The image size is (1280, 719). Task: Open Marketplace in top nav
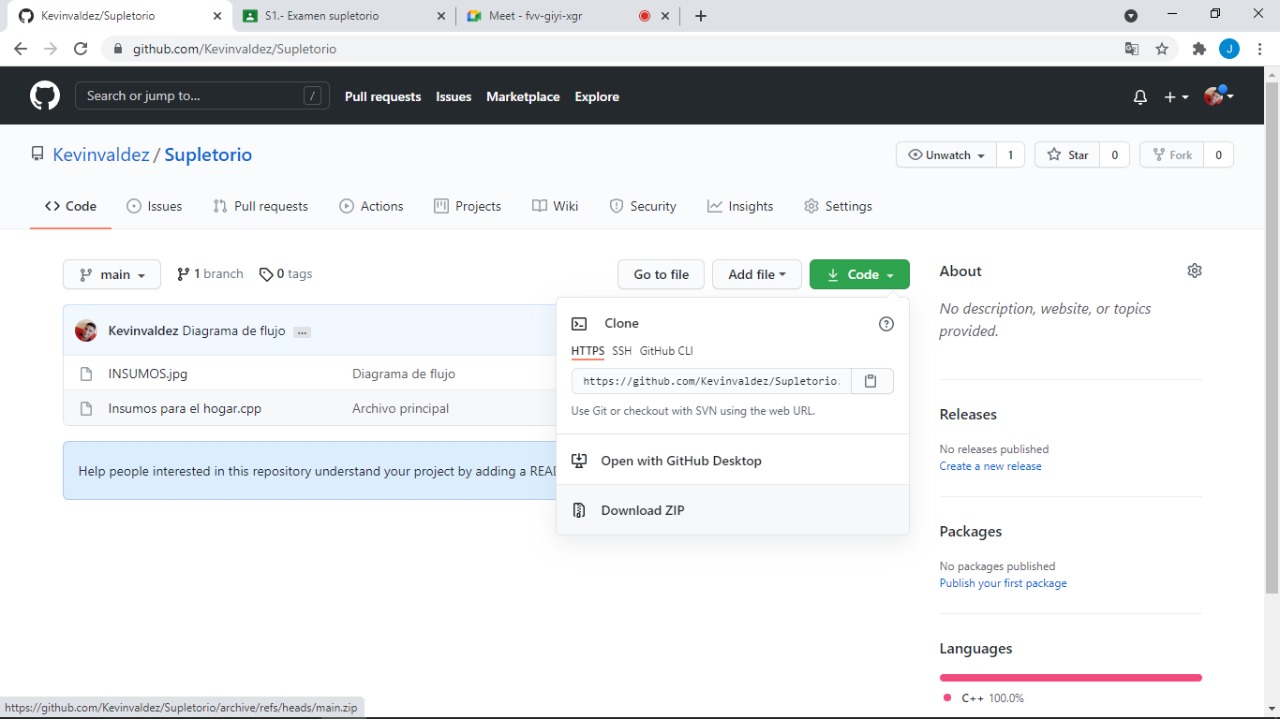coord(523,97)
